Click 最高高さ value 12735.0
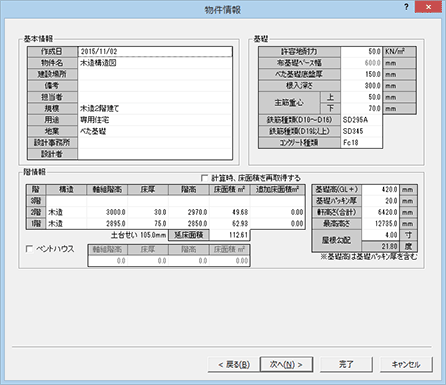This screenshot has height=385, width=446. (380, 224)
